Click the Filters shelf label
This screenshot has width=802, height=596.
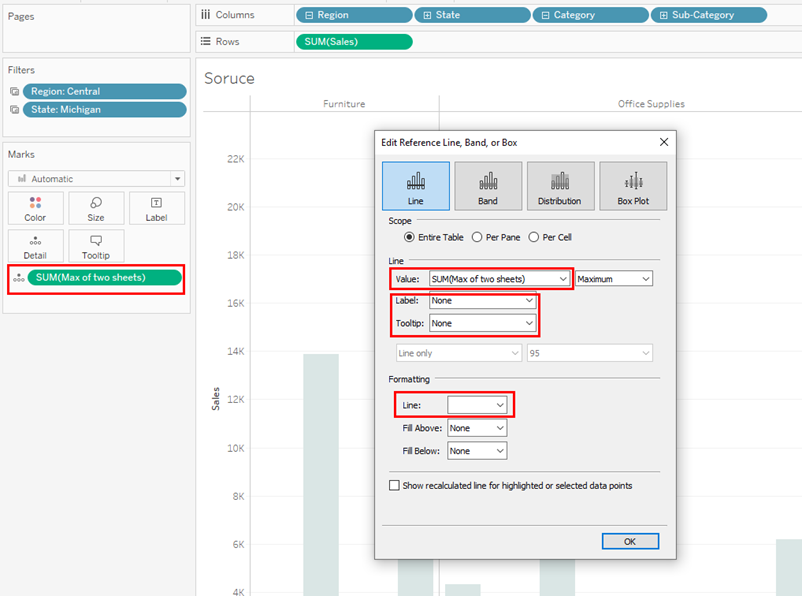pos(21,70)
